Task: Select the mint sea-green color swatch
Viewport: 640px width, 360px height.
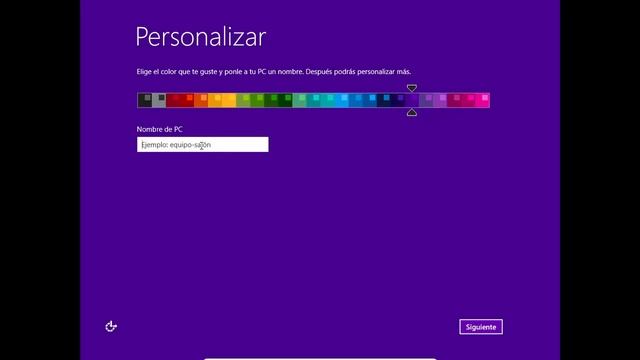Action: pyautogui.click(x=300, y=100)
